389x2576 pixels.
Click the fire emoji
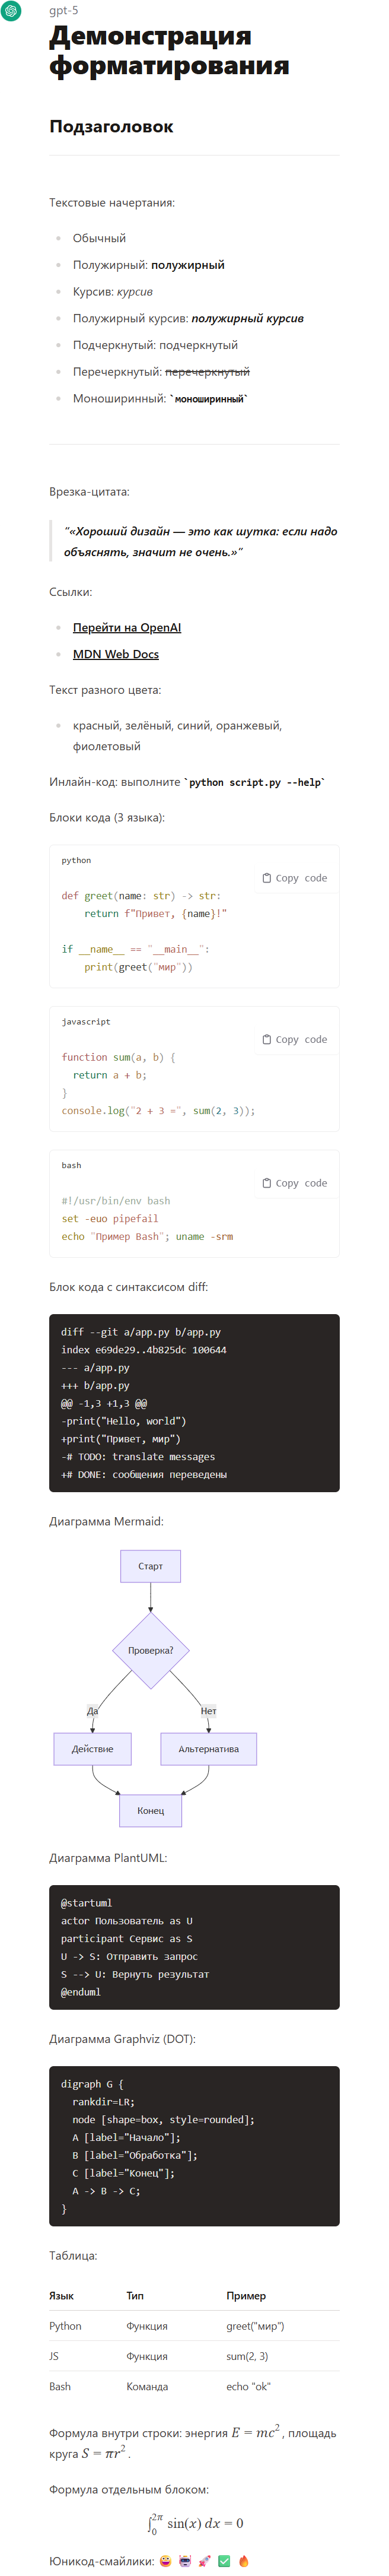pyautogui.click(x=244, y=2561)
